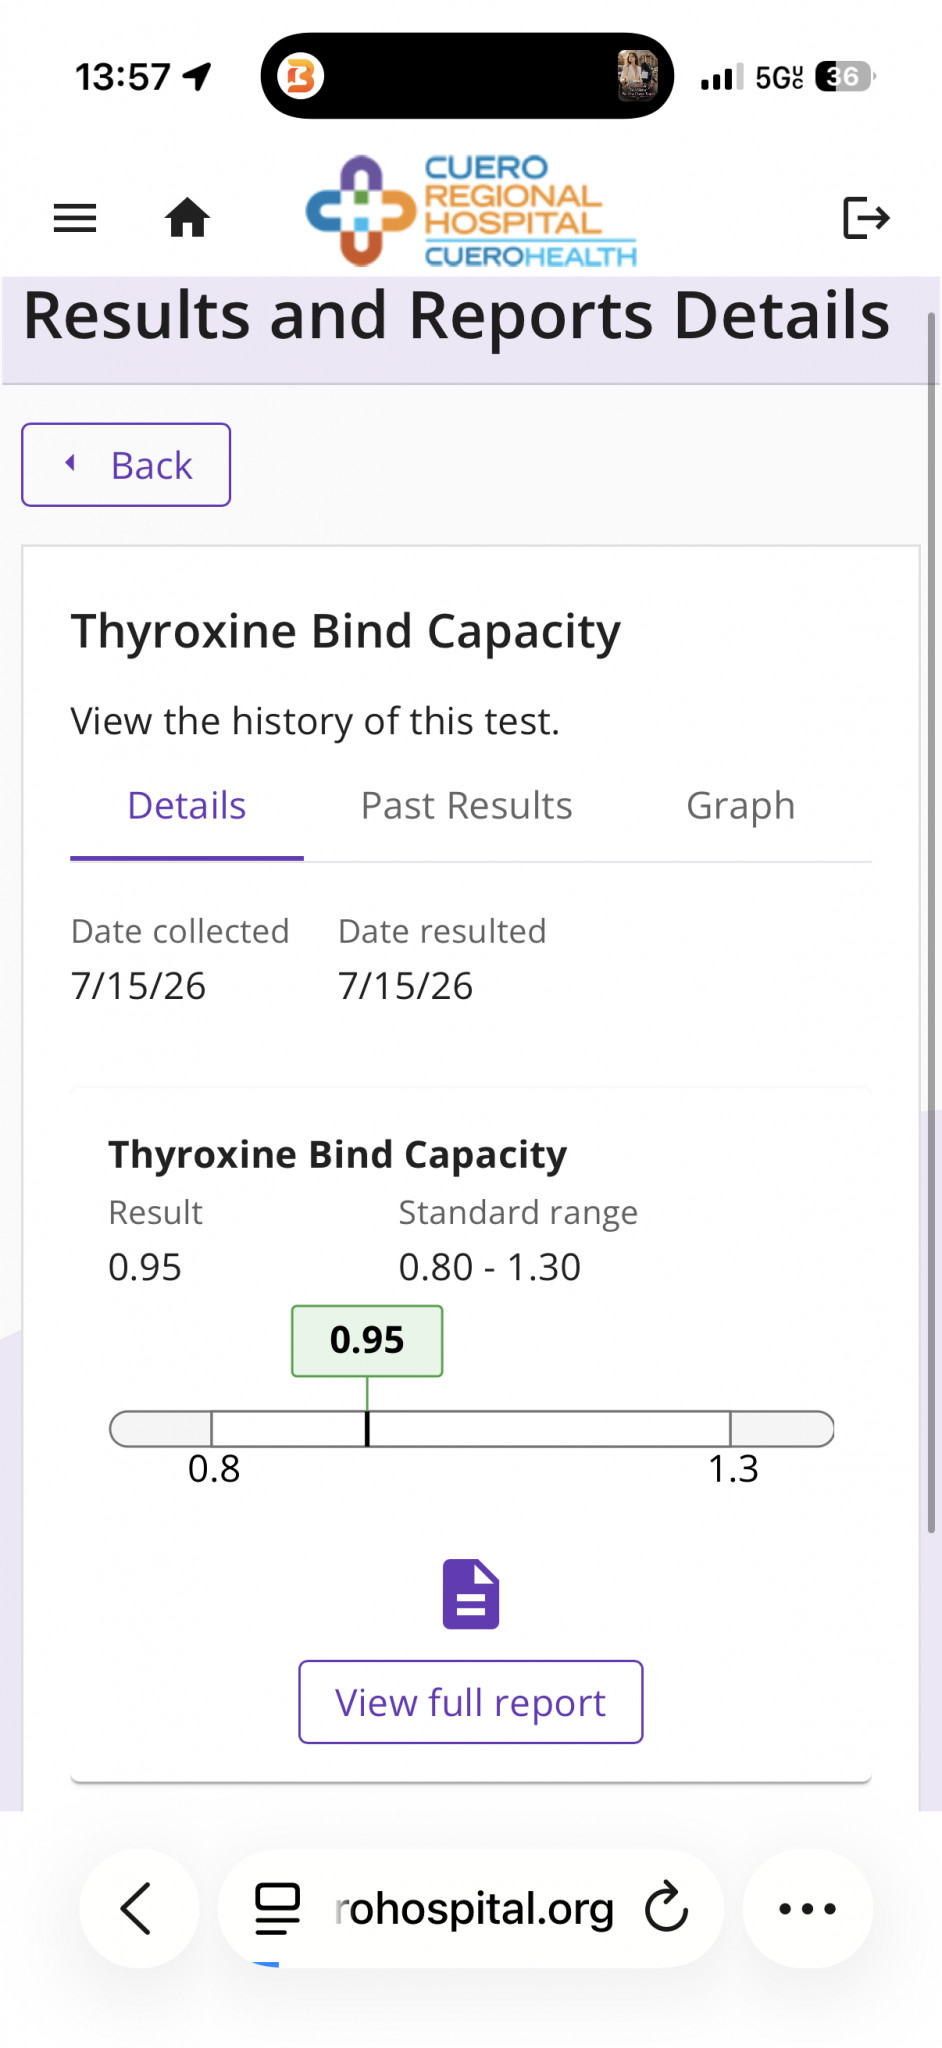
Task: Tap the rohospital.org address field
Action: (474, 1908)
